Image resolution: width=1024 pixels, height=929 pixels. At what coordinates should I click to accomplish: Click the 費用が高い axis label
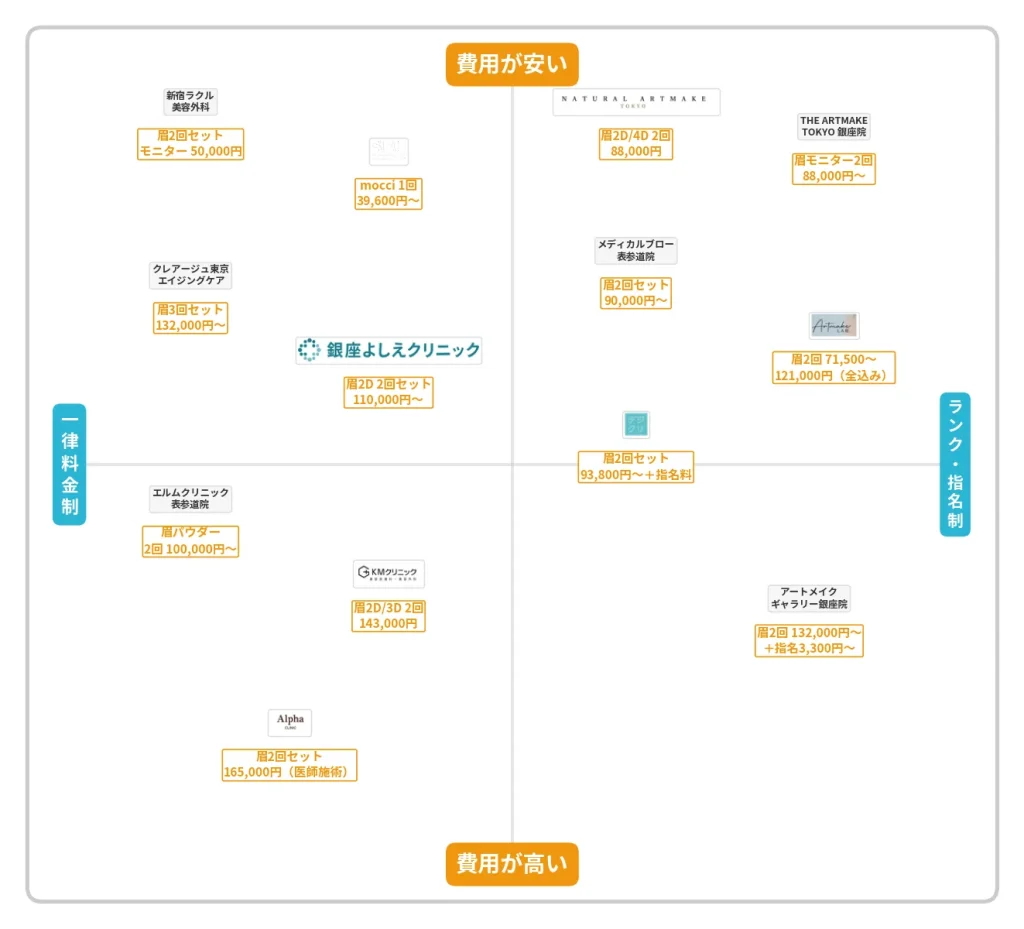tap(512, 864)
